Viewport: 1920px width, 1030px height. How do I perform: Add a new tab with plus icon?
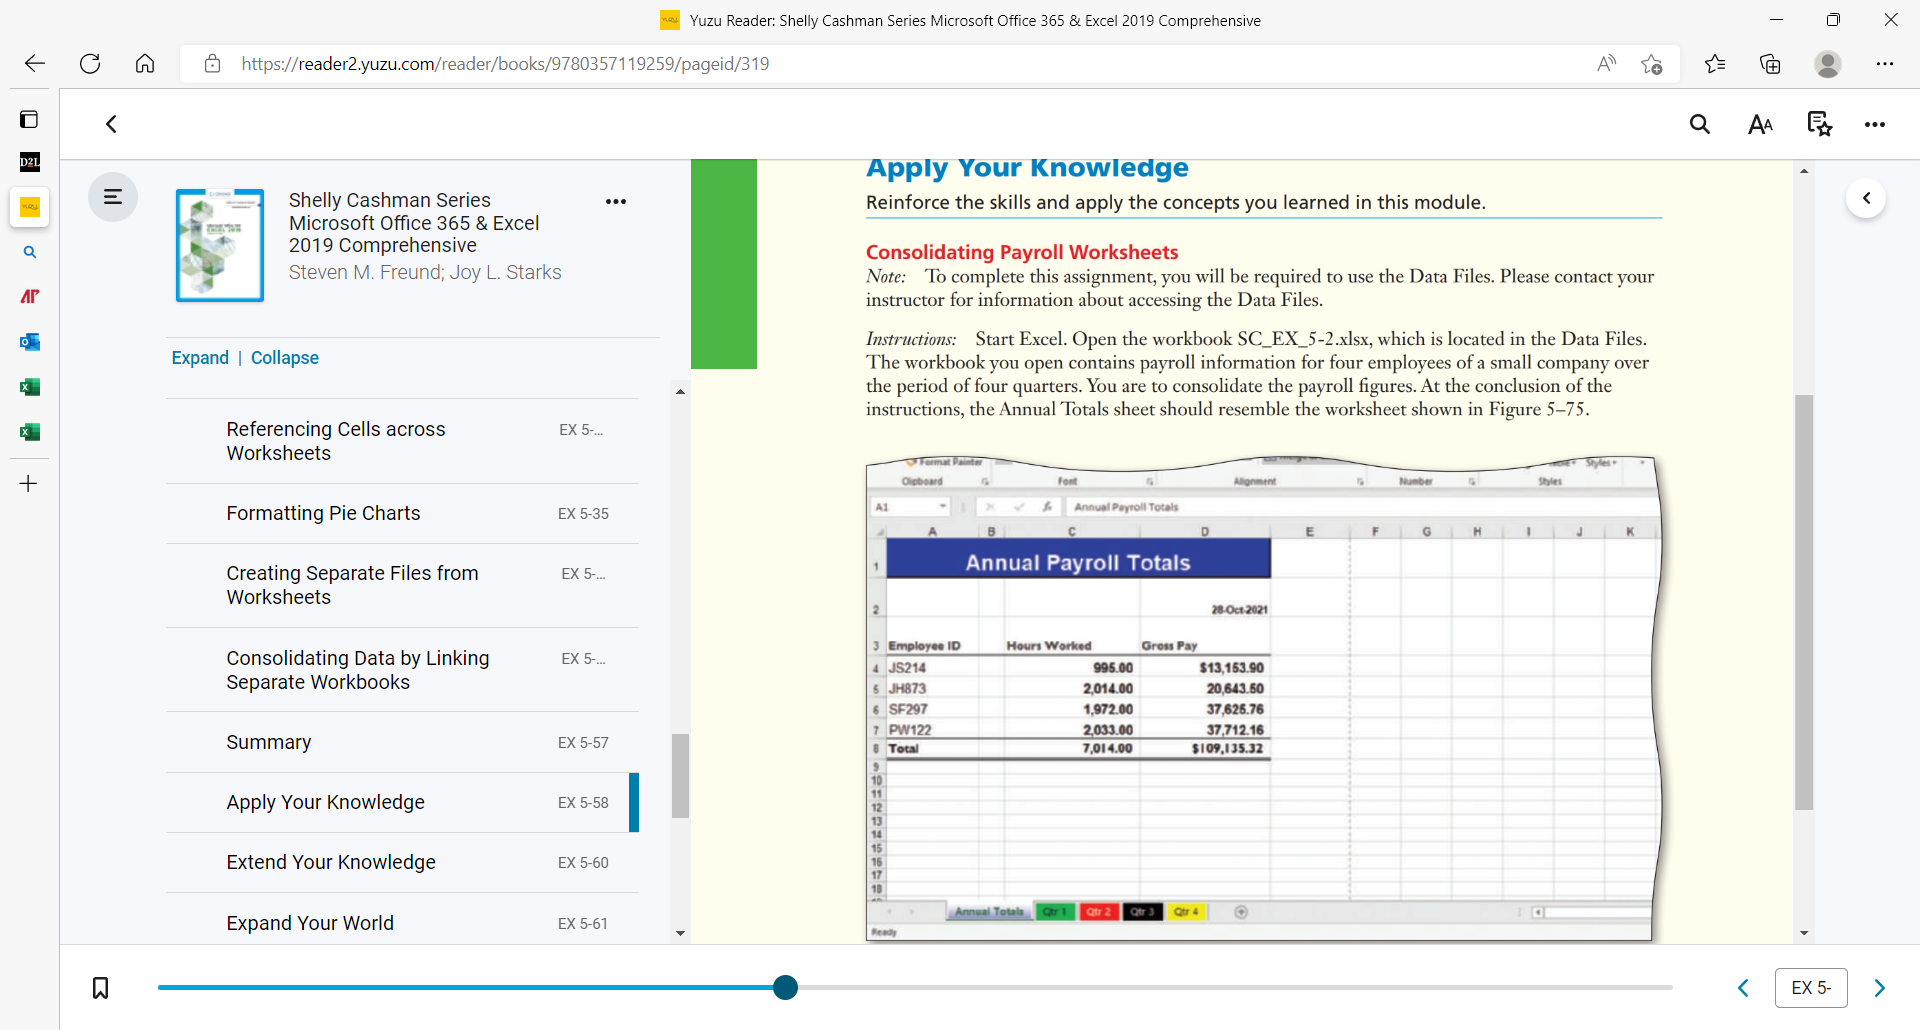(29, 484)
